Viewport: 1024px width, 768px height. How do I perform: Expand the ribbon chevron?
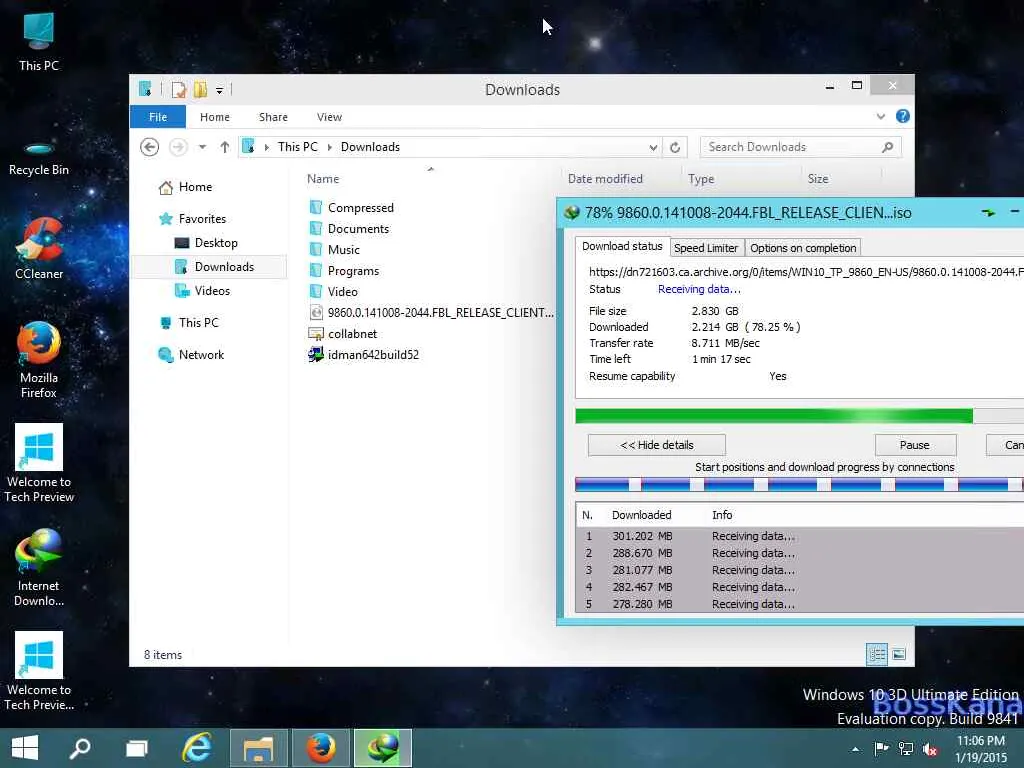881,117
